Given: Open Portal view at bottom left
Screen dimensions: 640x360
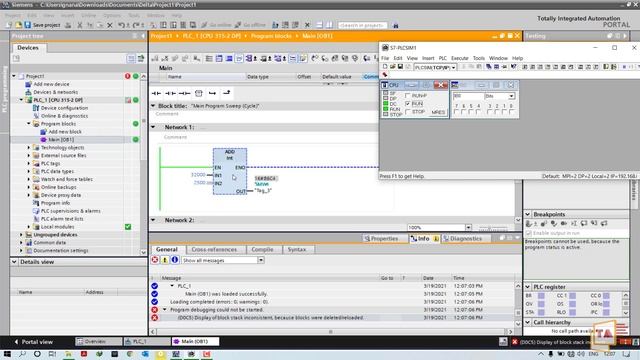Looking at the screenshot, I should (33, 342).
